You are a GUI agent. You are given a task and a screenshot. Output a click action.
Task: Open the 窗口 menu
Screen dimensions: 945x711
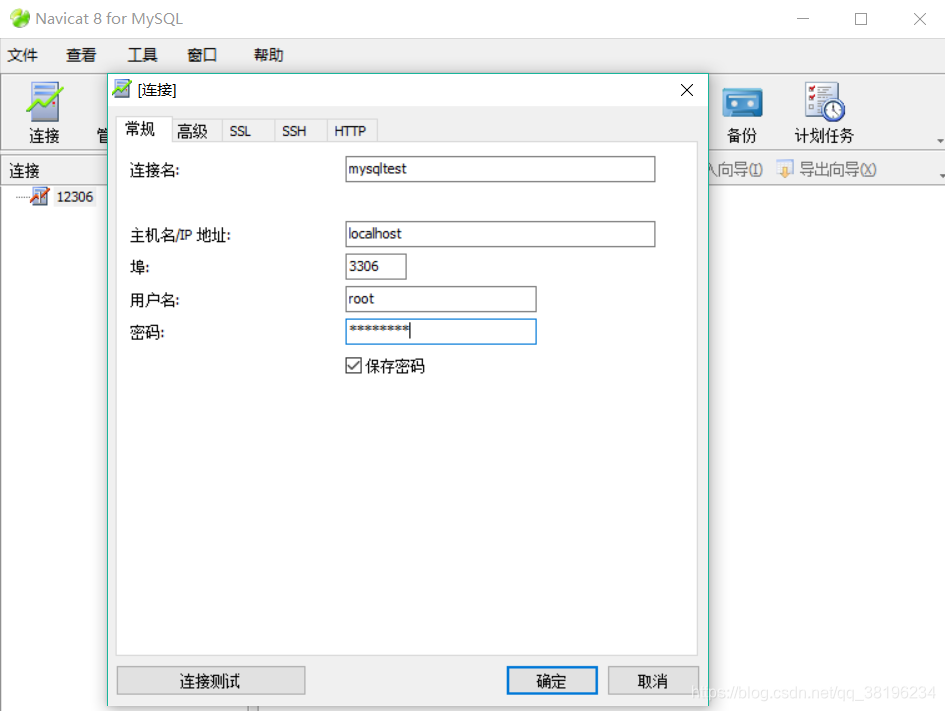pyautogui.click(x=202, y=55)
